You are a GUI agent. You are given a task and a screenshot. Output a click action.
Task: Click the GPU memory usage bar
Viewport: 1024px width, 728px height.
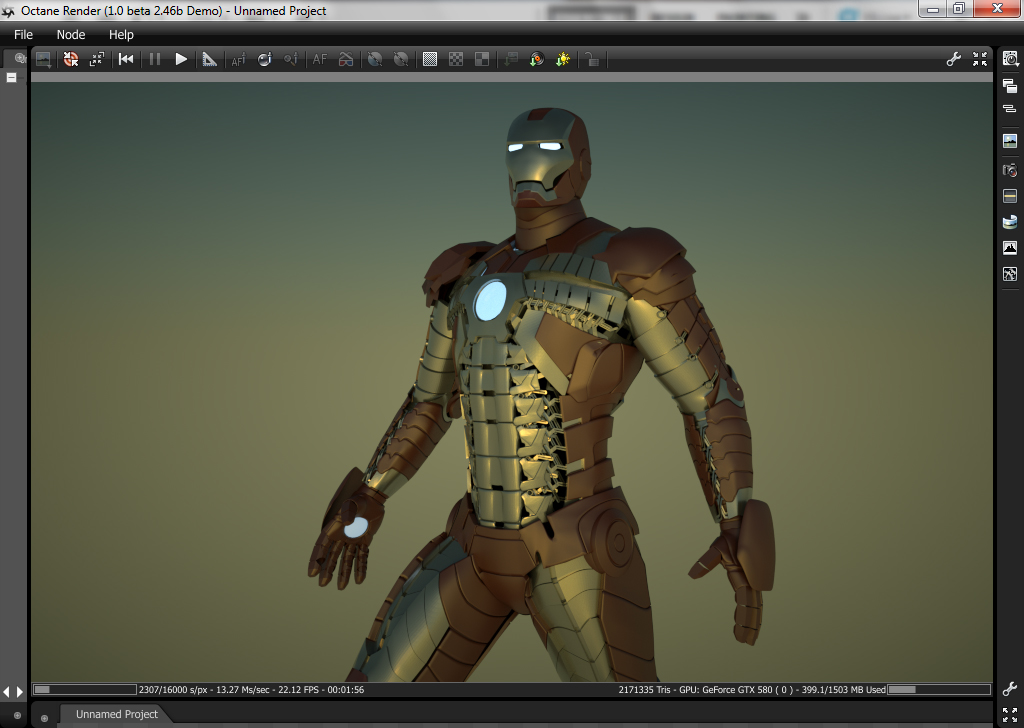point(939,689)
